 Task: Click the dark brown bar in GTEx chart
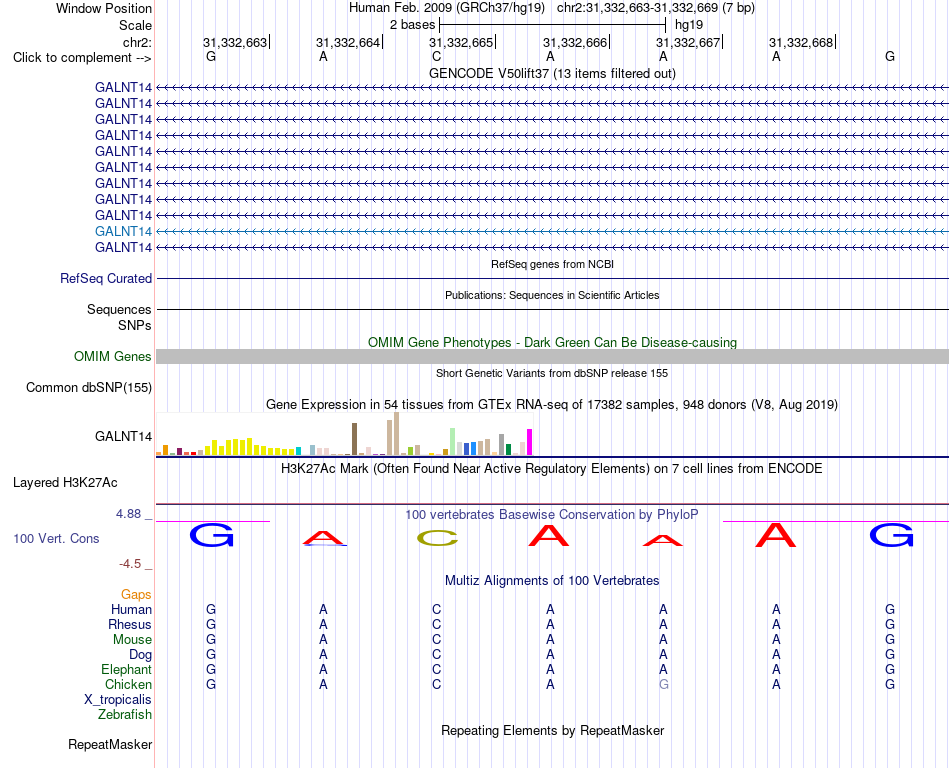coord(354,439)
